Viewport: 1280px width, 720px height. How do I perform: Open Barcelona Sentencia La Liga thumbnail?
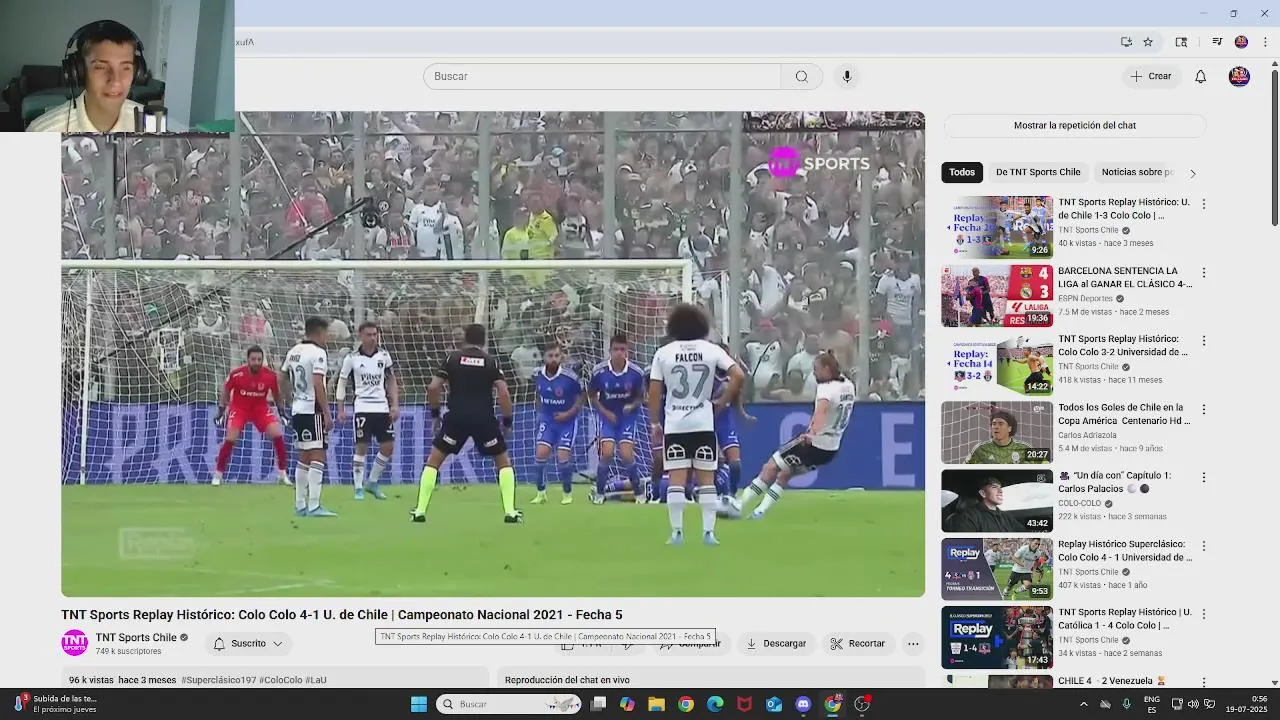[997, 295]
